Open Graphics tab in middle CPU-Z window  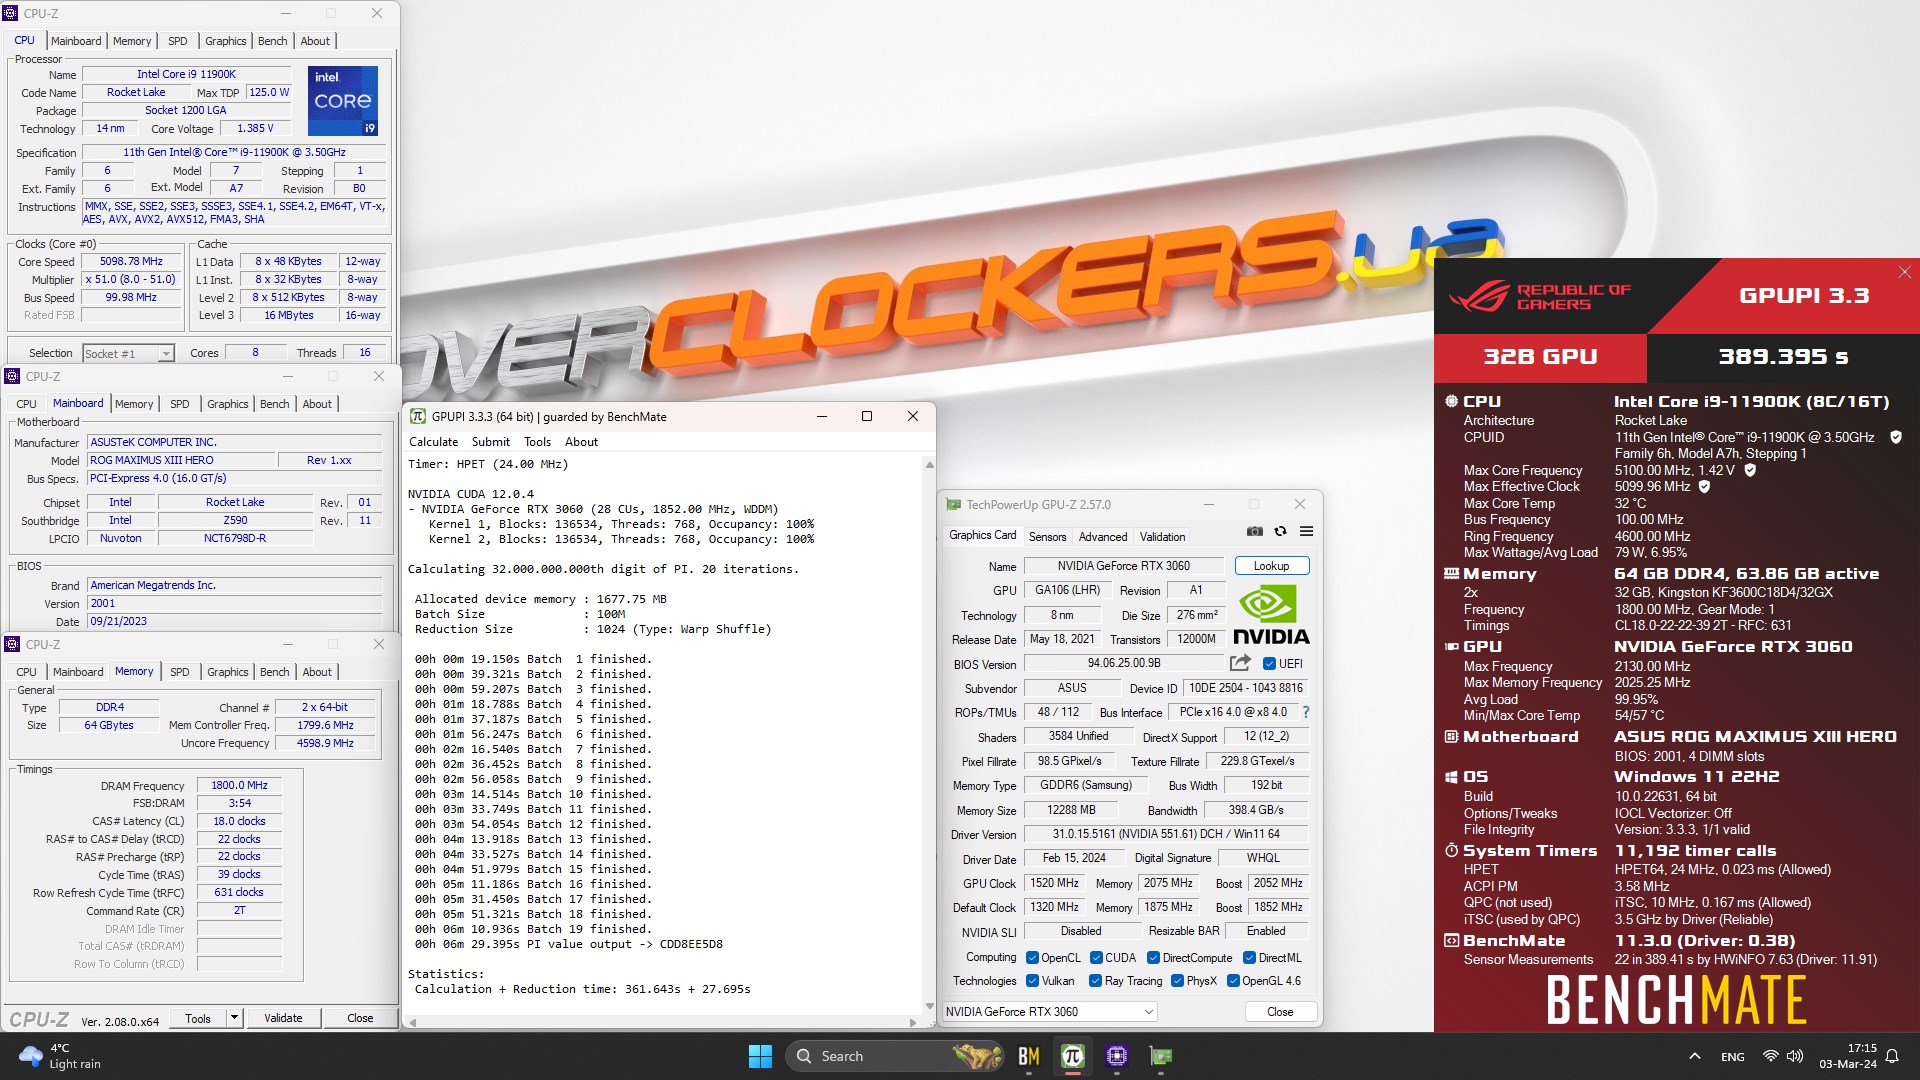(227, 404)
